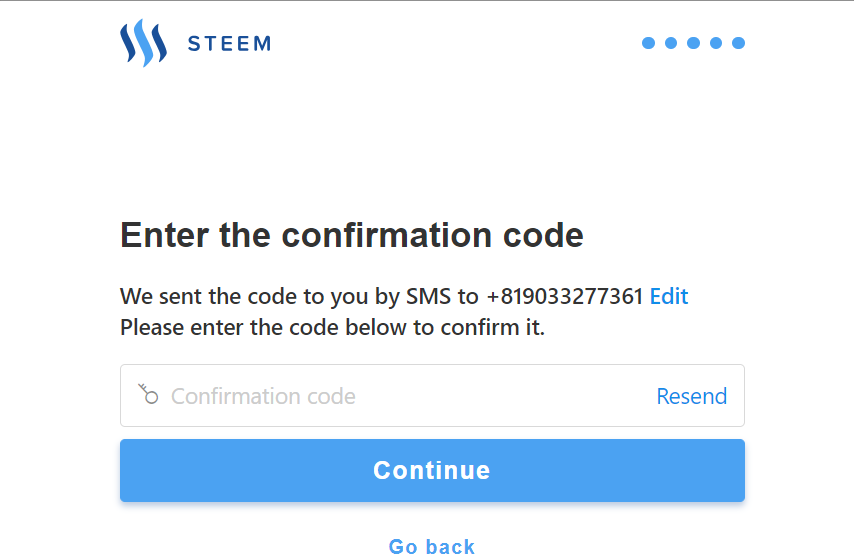Click the Edit link beside phone number

click(669, 296)
